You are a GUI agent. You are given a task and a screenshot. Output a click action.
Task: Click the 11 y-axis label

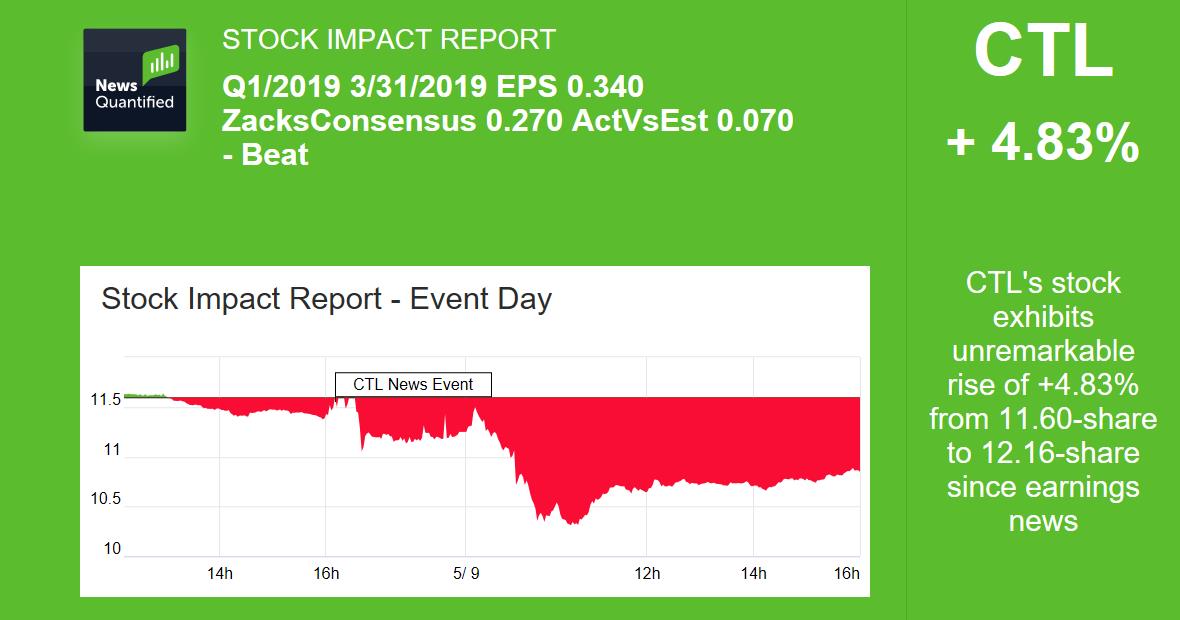point(111,450)
